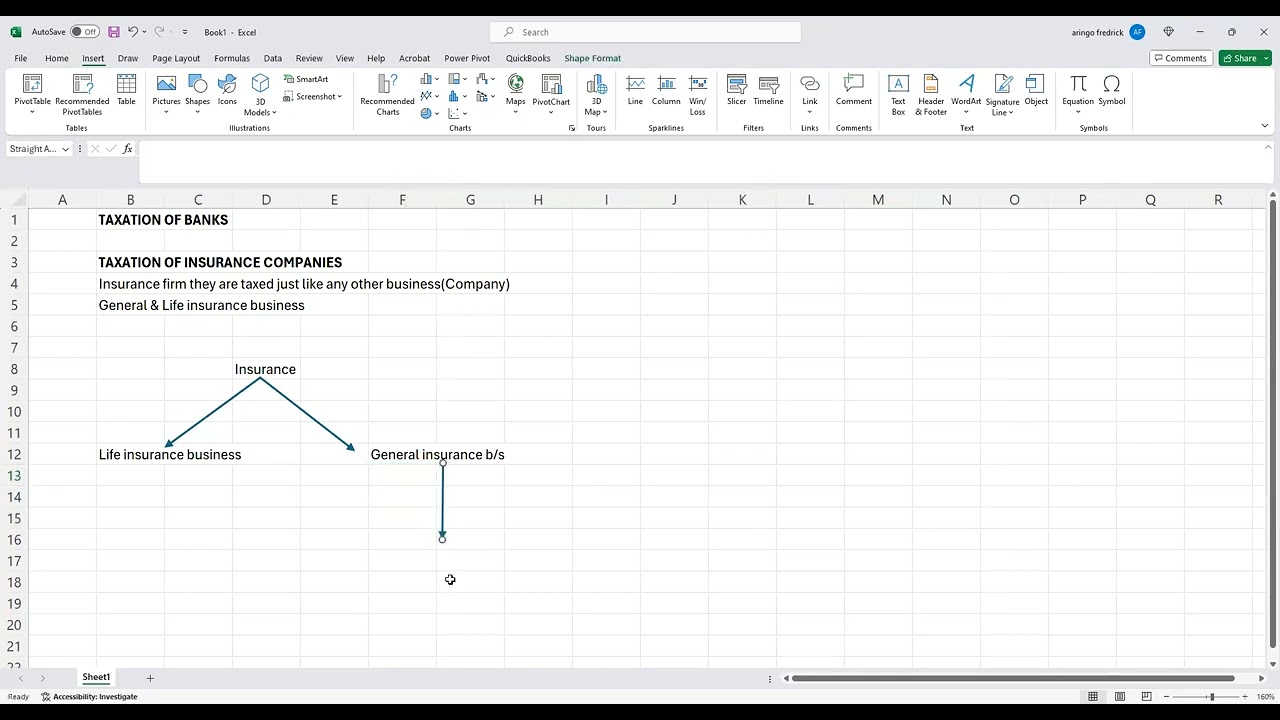Screen dimensions: 1280x720
Task: Switch to Page Layout view
Action: (1120, 697)
